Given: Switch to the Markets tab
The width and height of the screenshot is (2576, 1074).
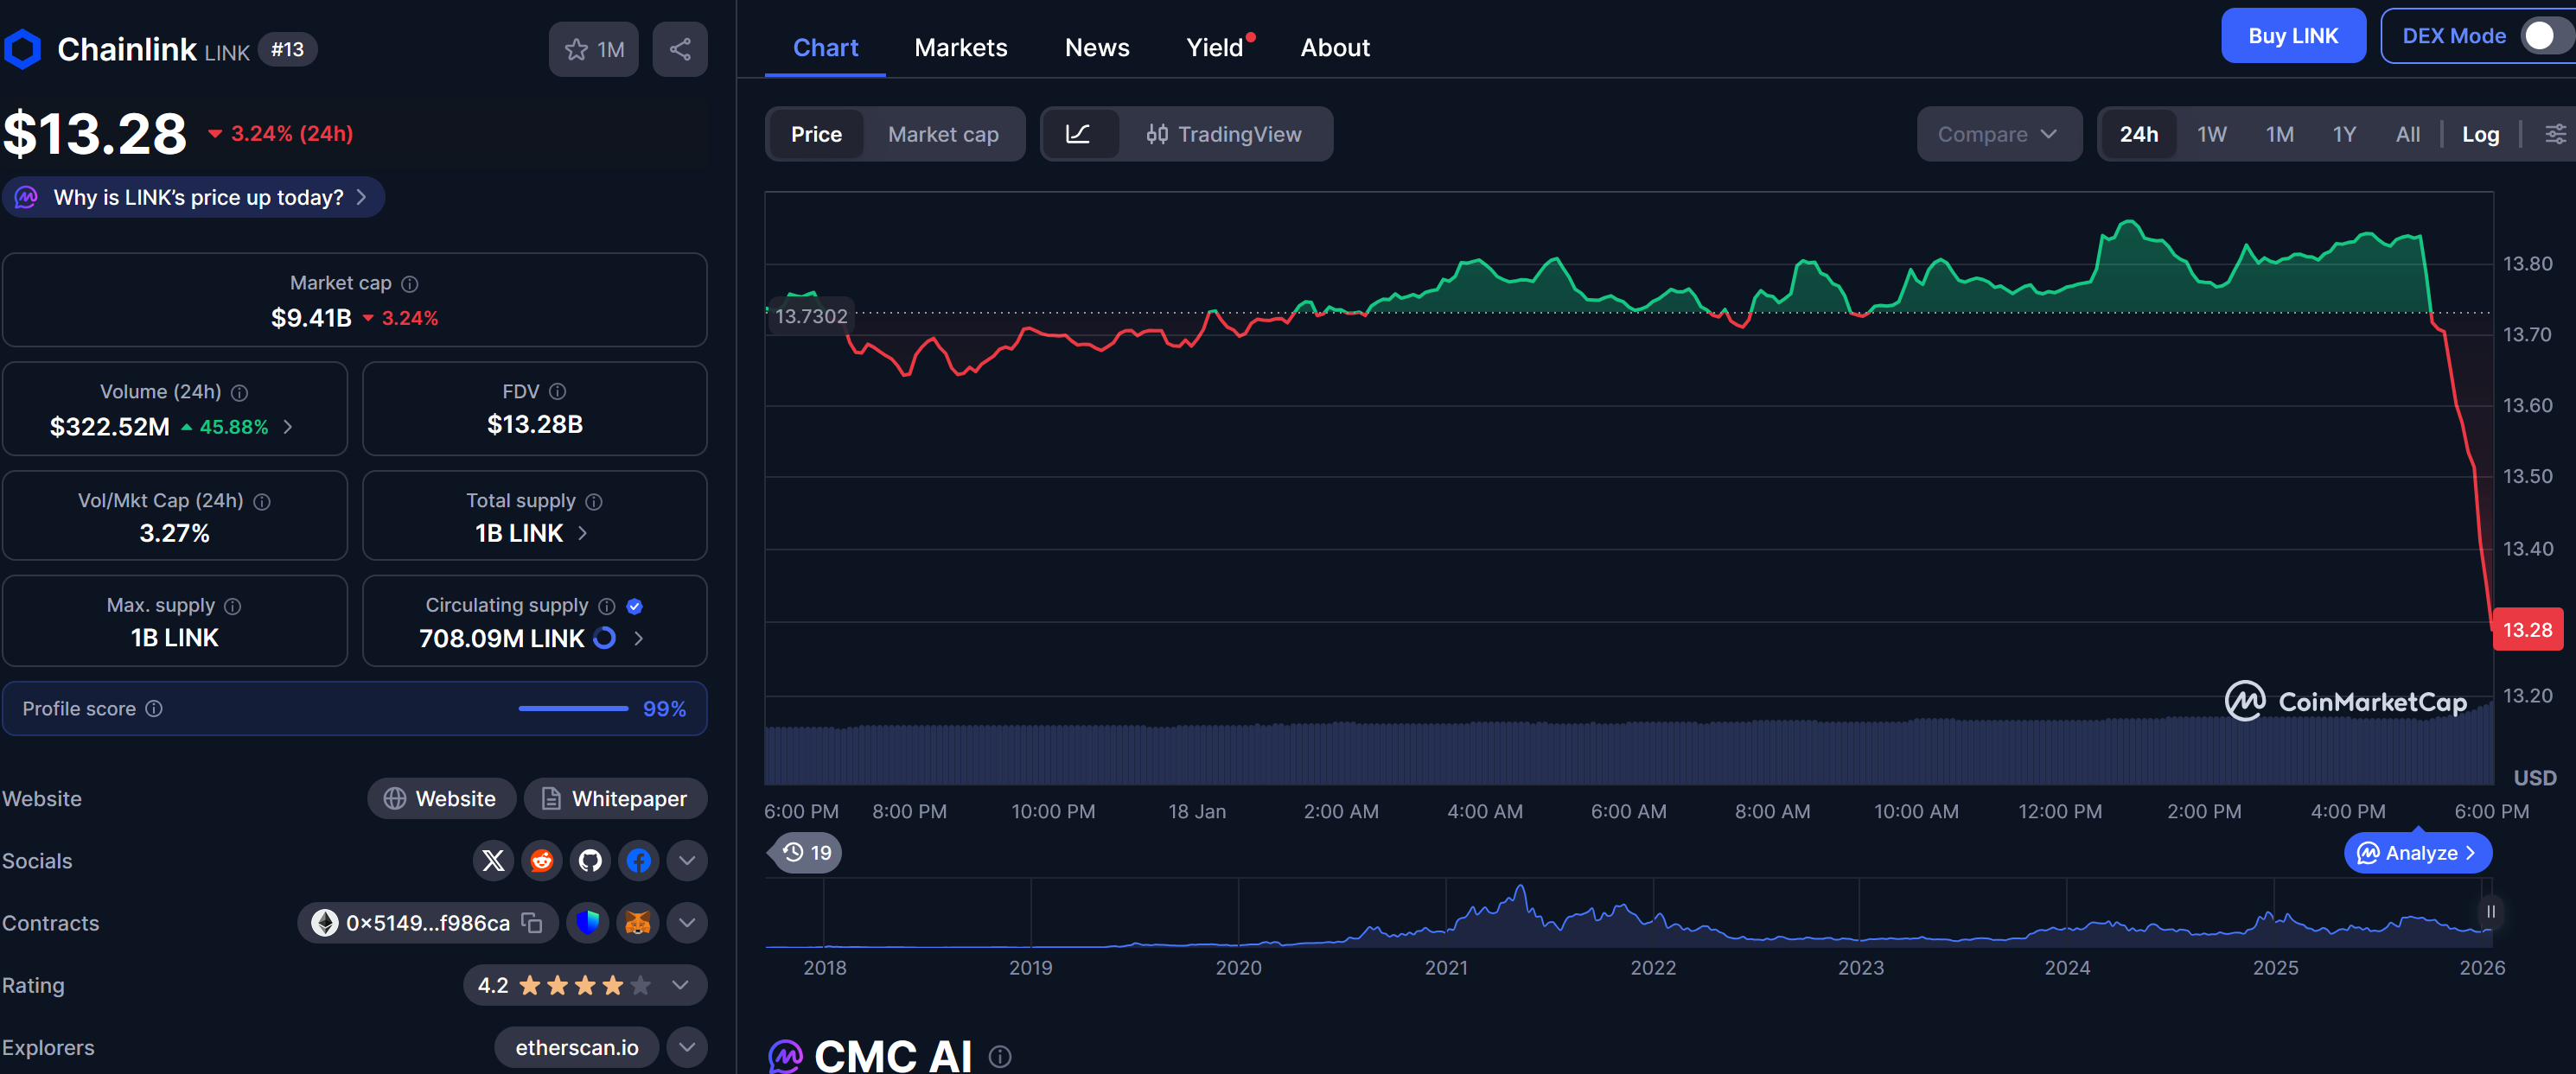Looking at the screenshot, I should pyautogui.click(x=960, y=47).
